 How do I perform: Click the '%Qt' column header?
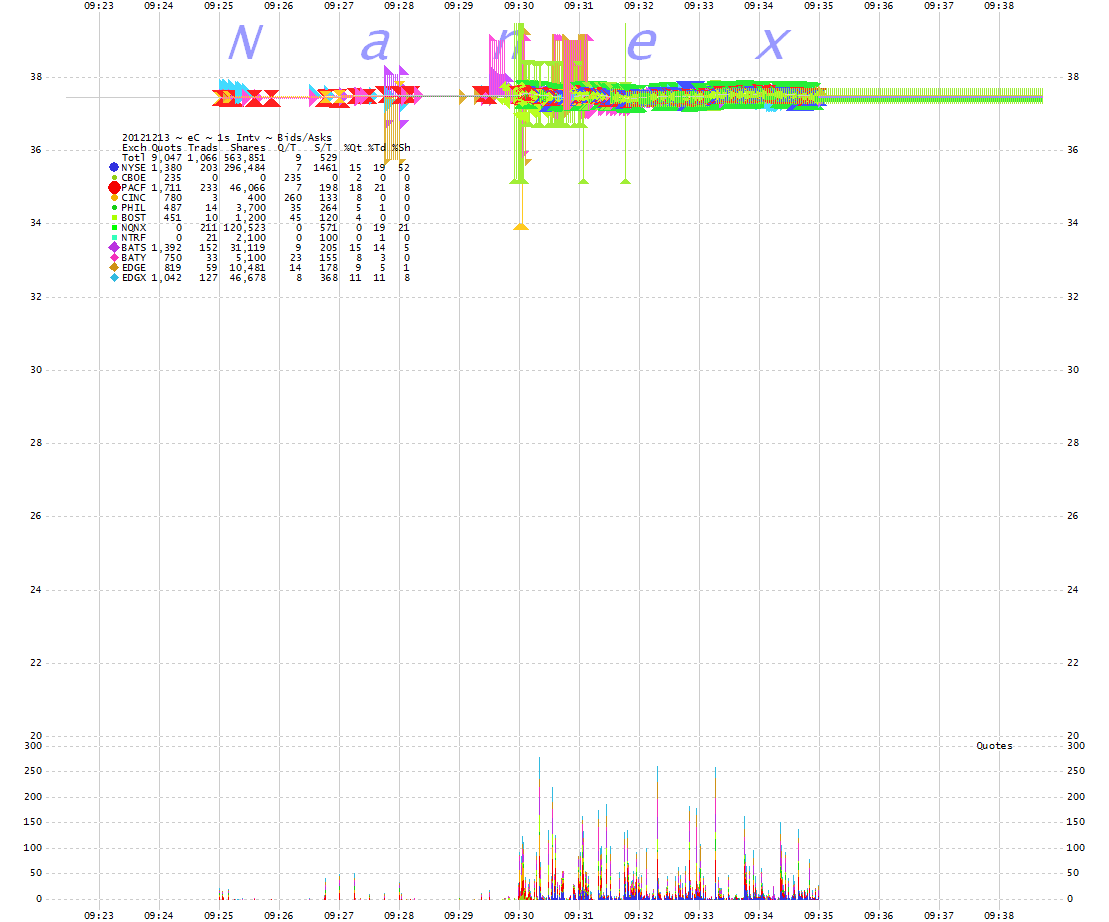352,148
